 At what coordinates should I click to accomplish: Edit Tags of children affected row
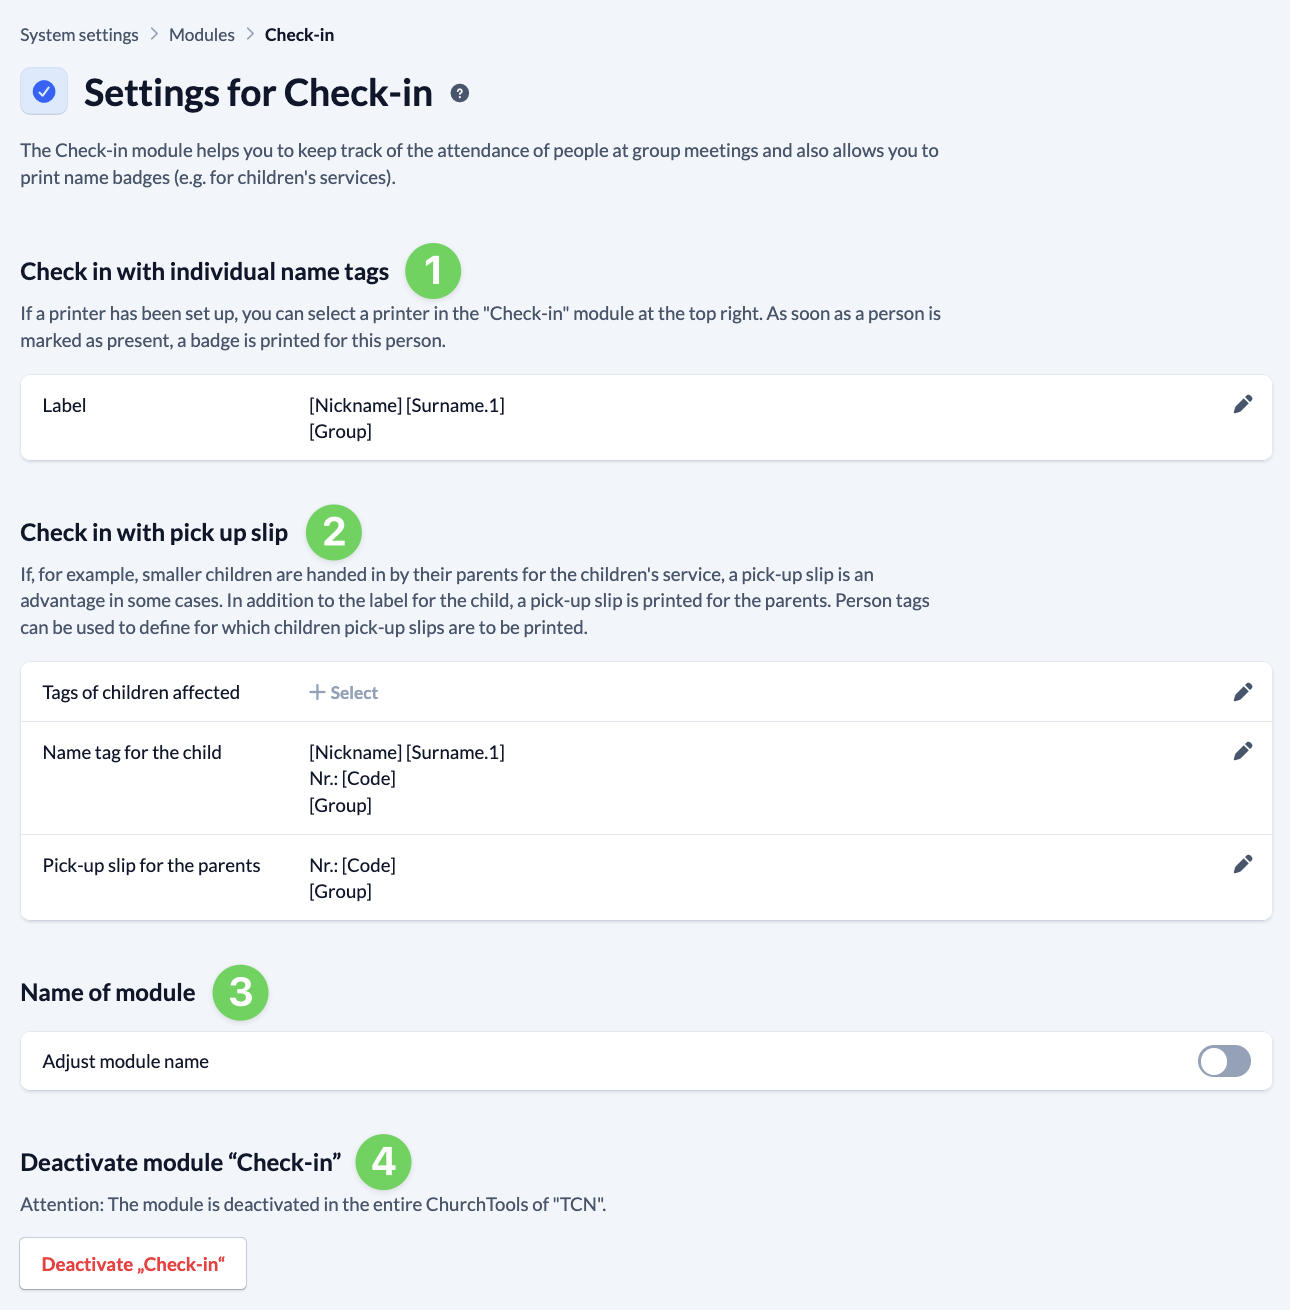tap(1243, 692)
